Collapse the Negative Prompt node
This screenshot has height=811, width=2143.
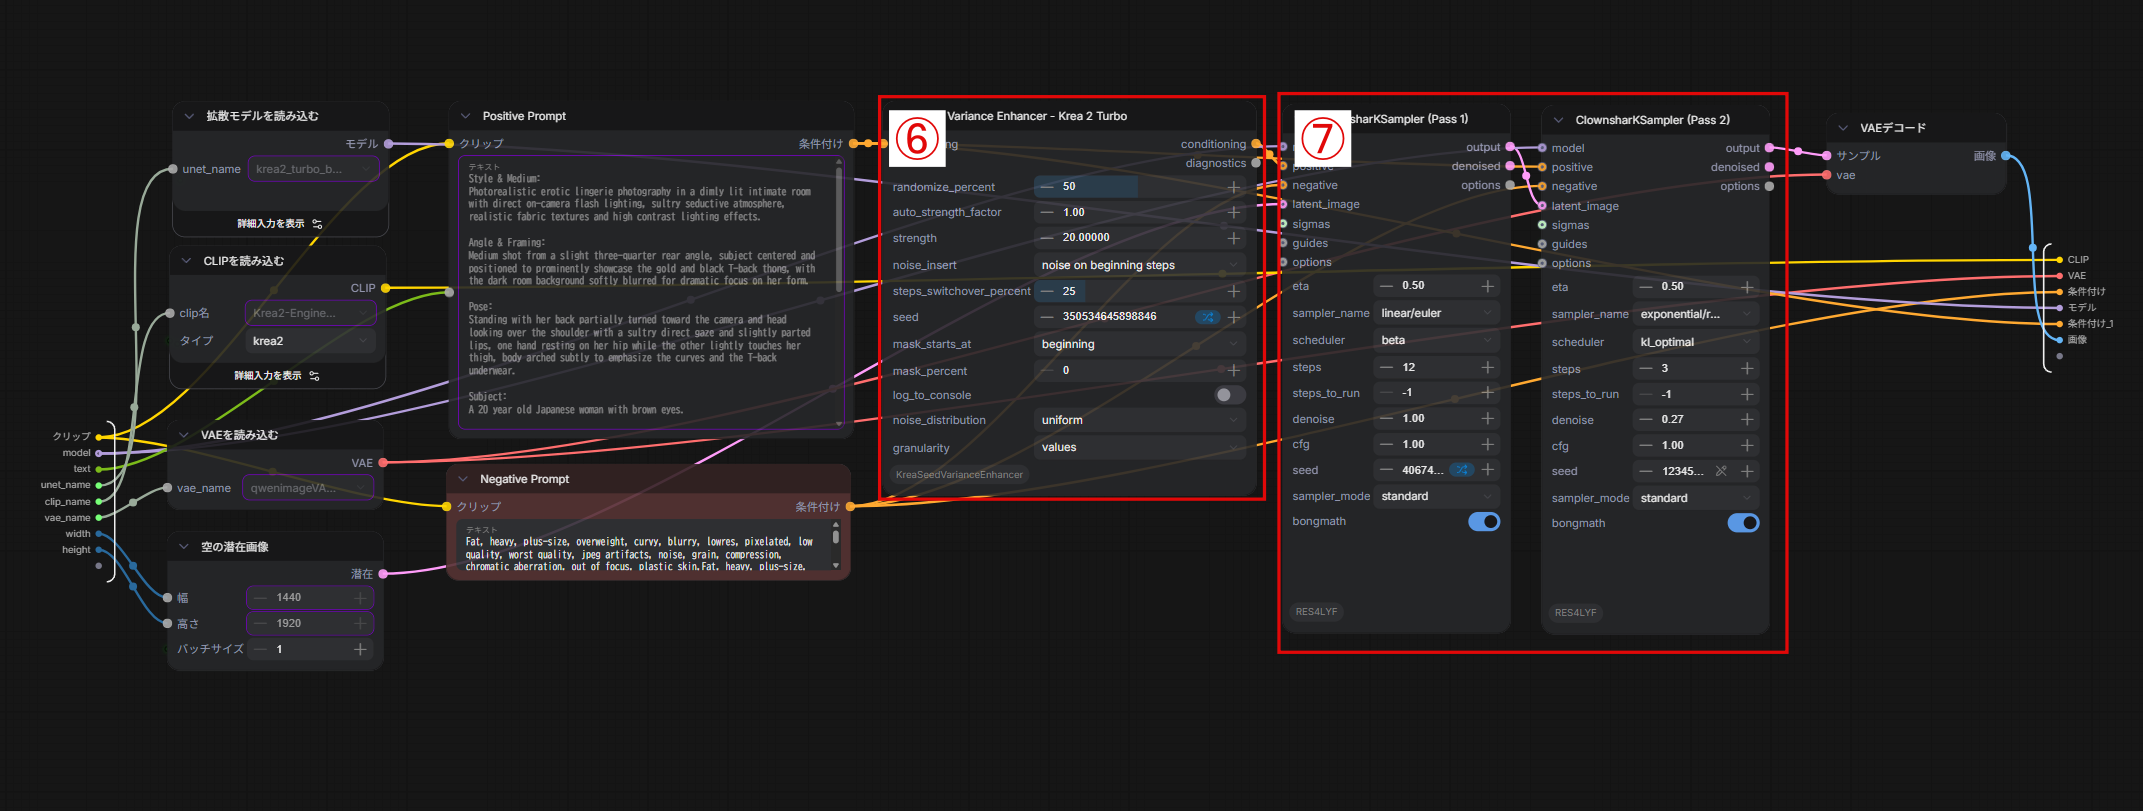(463, 479)
